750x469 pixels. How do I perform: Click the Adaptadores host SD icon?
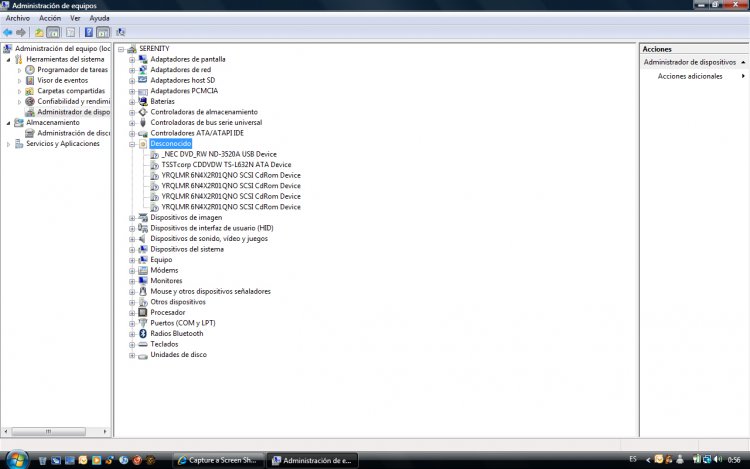click(x=143, y=80)
